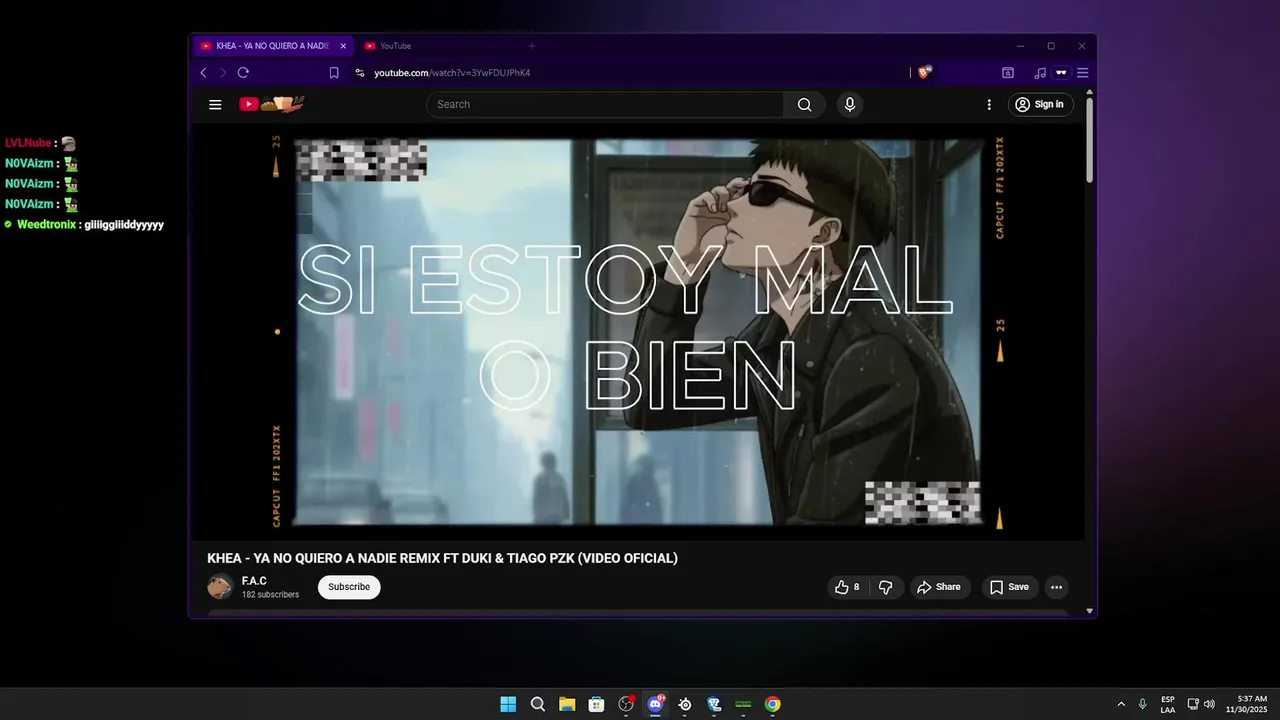Dislike the video with thumbs down
The height and width of the screenshot is (720, 1280).
click(x=886, y=587)
